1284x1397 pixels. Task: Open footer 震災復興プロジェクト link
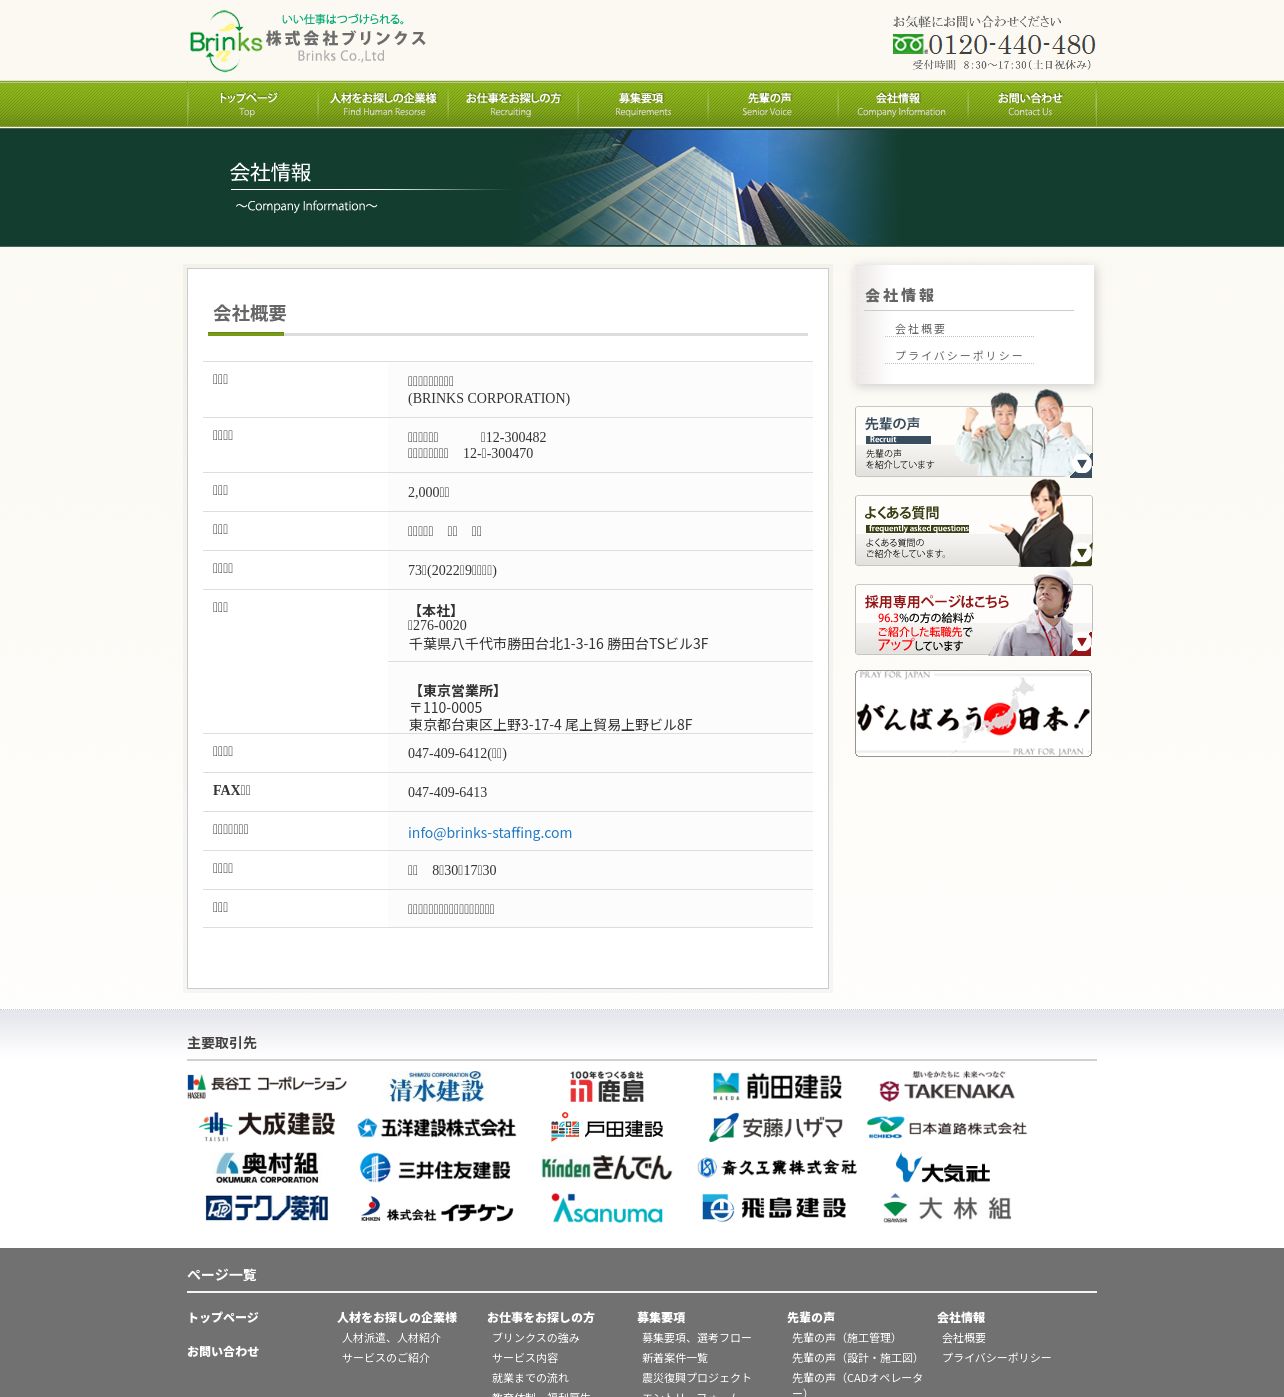697,1378
